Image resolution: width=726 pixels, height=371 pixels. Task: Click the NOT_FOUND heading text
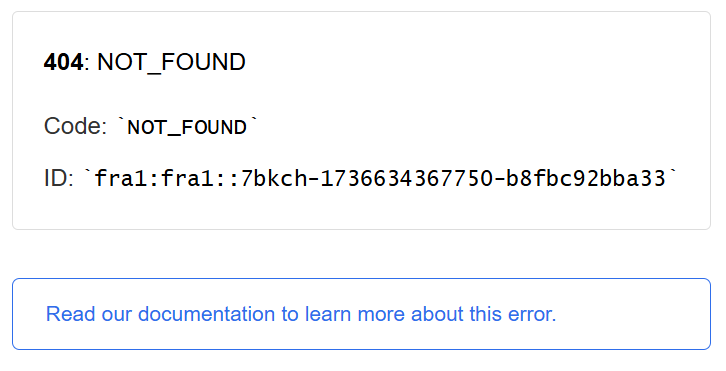pyautogui.click(x=171, y=63)
